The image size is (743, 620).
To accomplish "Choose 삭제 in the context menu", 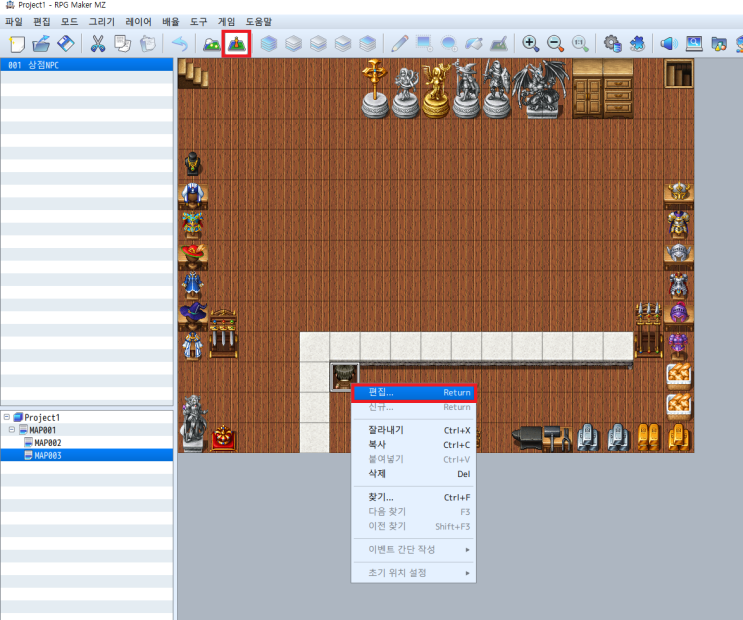I will point(414,474).
